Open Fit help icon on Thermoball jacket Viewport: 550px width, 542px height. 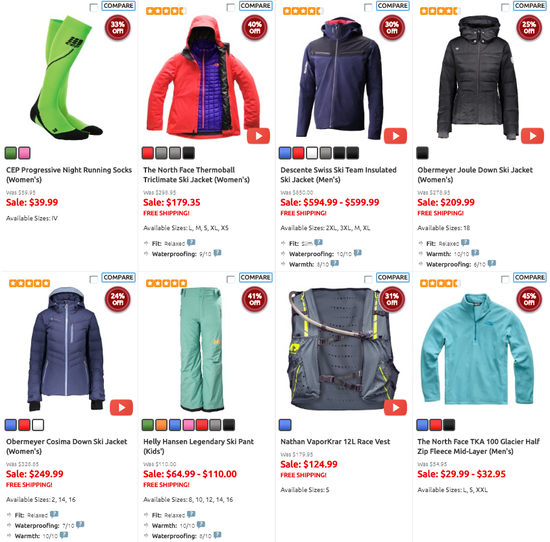pos(191,242)
